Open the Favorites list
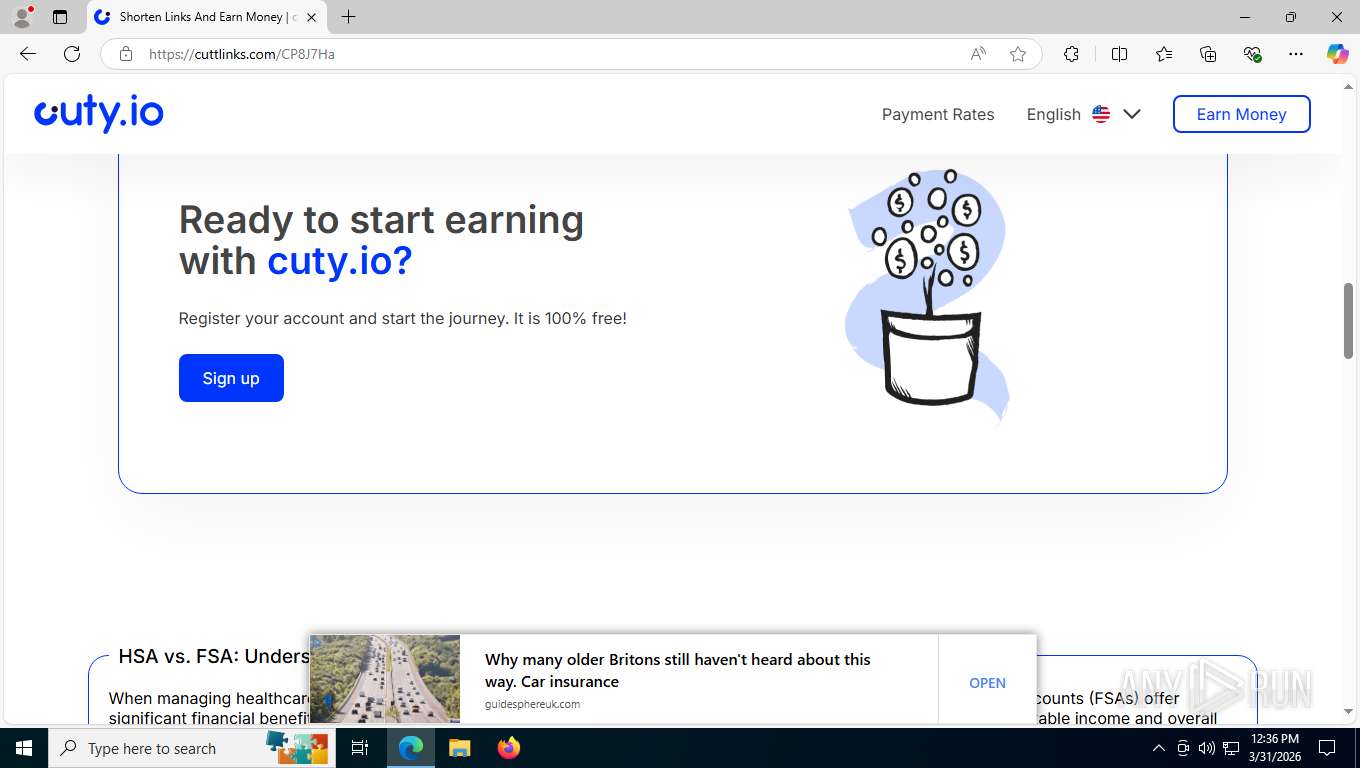 pyautogui.click(x=1164, y=54)
